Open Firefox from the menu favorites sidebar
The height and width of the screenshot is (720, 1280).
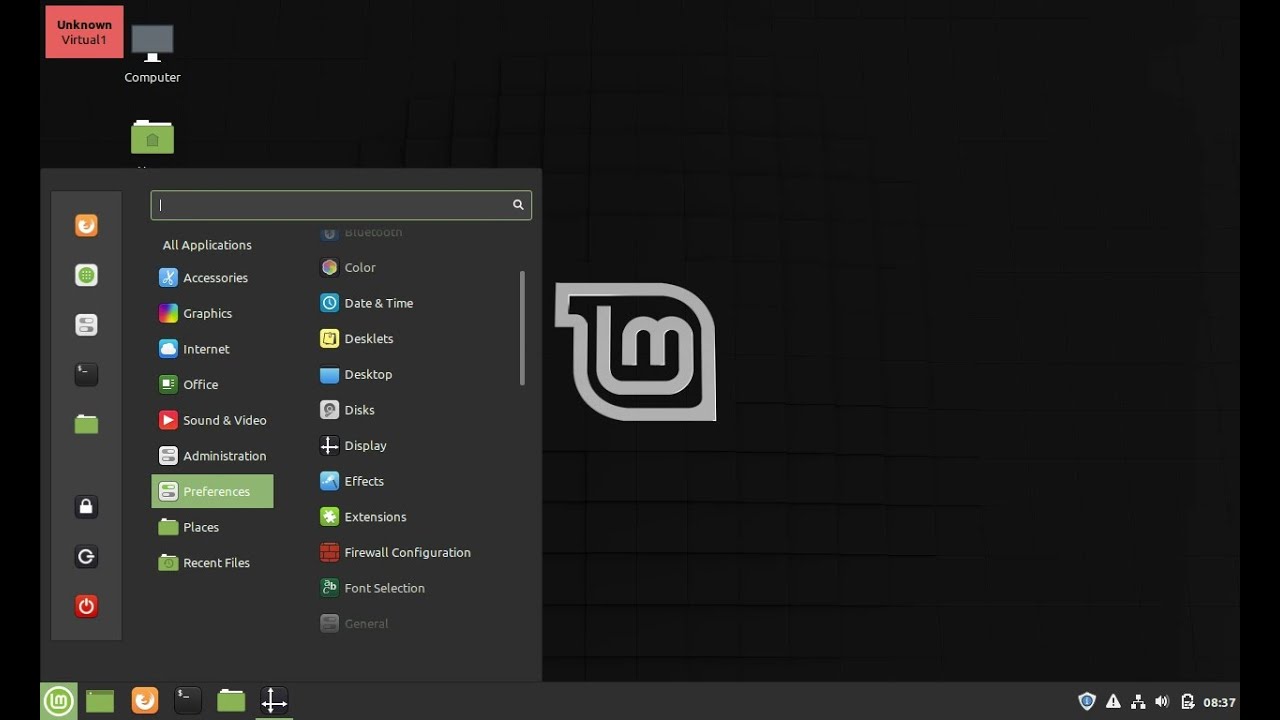click(x=86, y=226)
